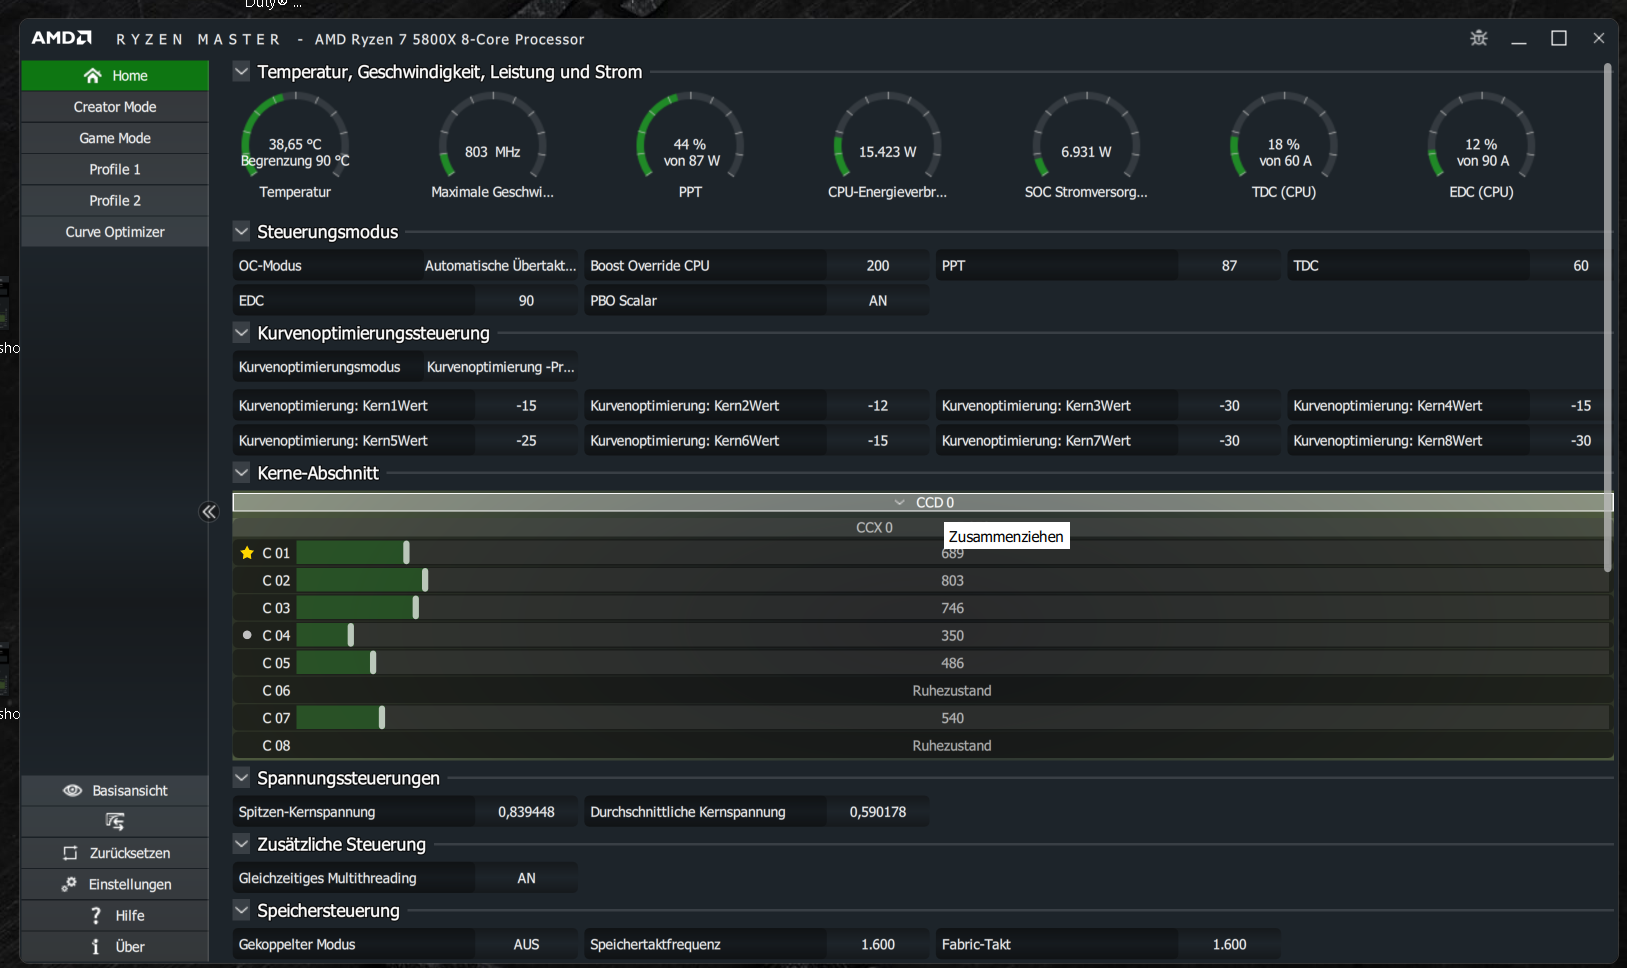Open the Über about entry
Viewport: 1627px width, 968px height.
click(x=115, y=946)
